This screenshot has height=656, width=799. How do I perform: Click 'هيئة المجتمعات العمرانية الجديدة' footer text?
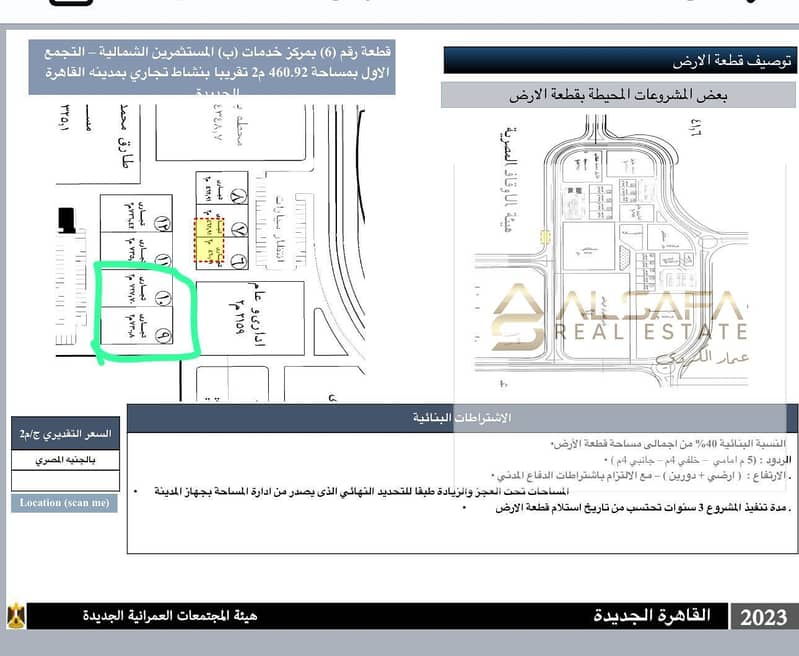pos(170,616)
